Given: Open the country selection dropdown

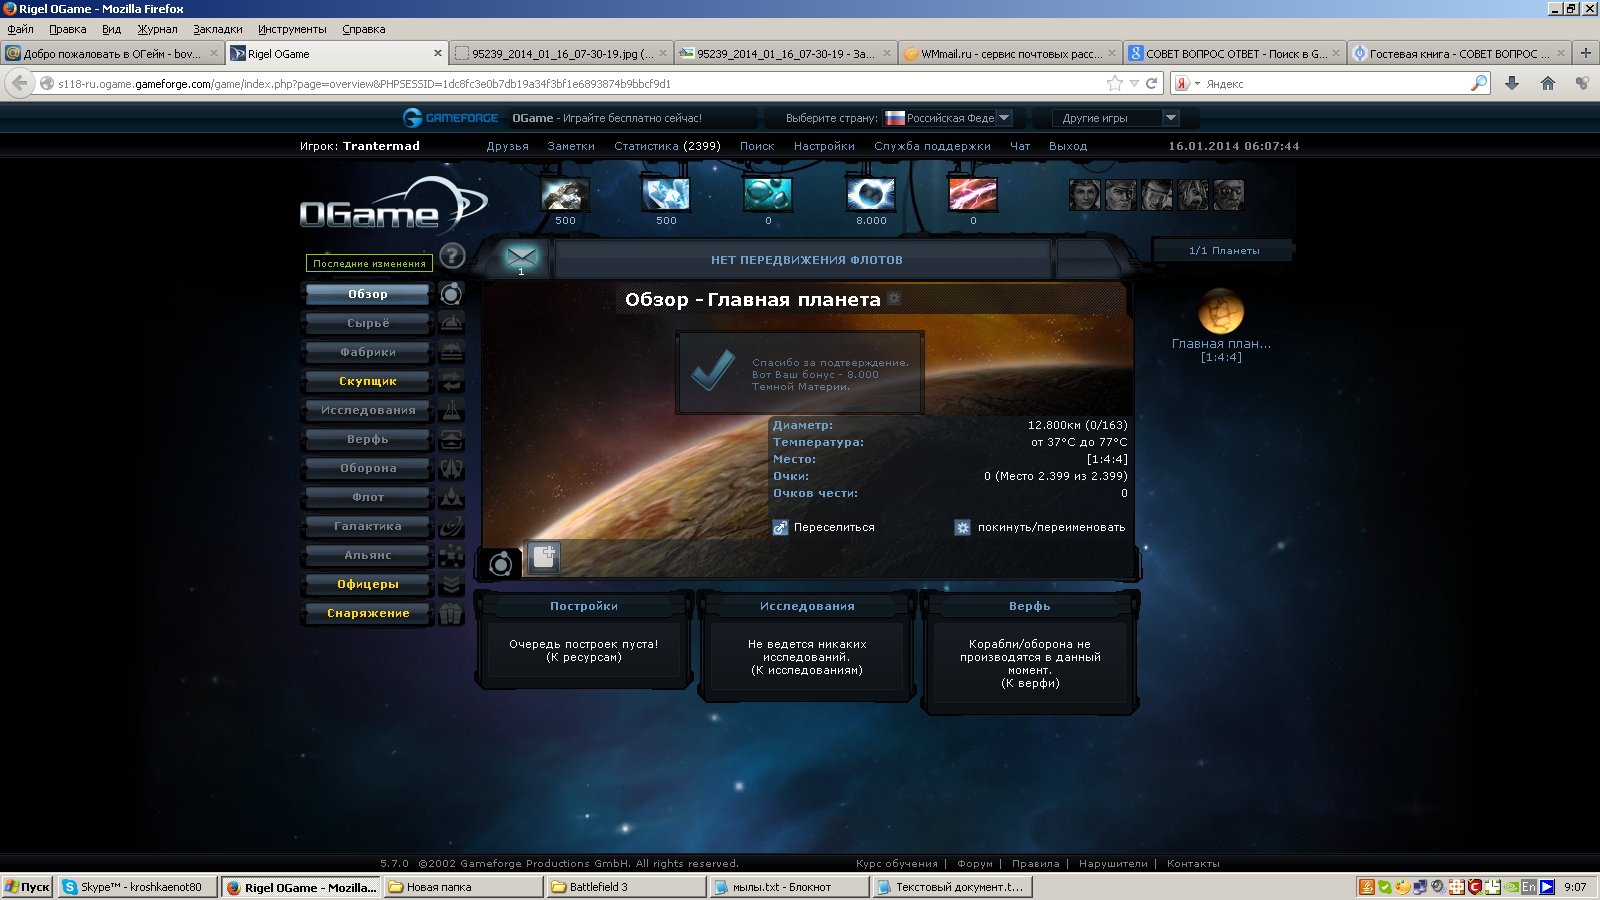Looking at the screenshot, I should tap(948, 118).
